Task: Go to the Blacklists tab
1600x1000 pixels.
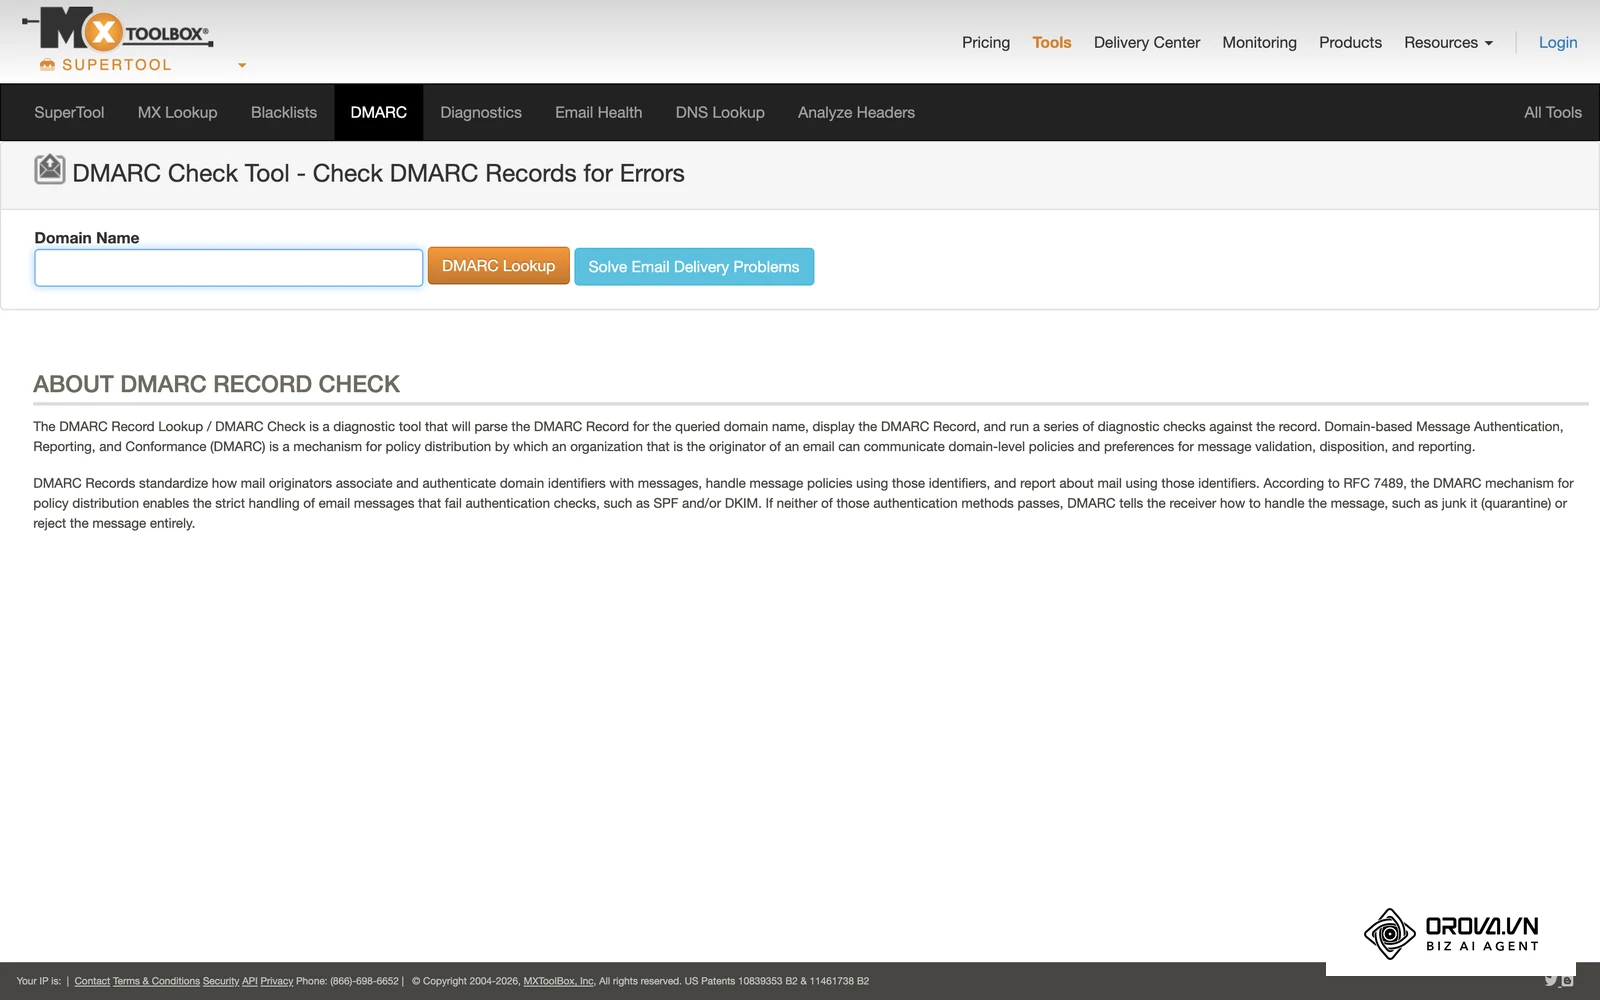Action: coord(284,112)
